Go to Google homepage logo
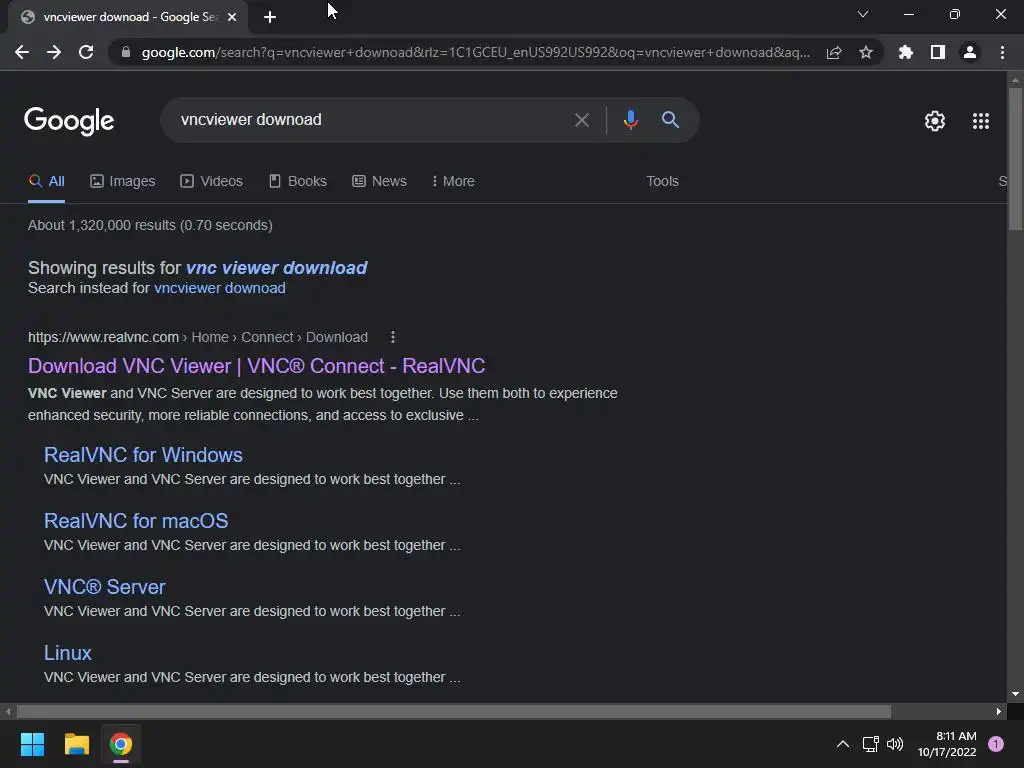This screenshot has width=1024, height=768. click(69, 121)
